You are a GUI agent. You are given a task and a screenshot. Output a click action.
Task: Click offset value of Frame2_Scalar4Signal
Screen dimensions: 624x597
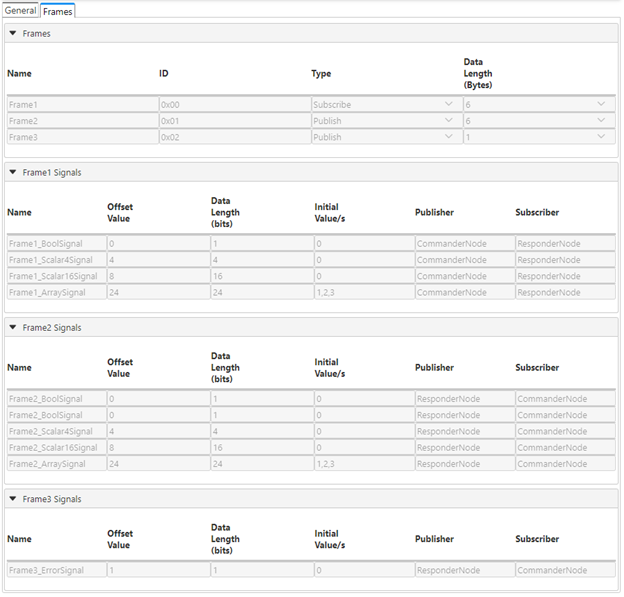click(x=158, y=431)
